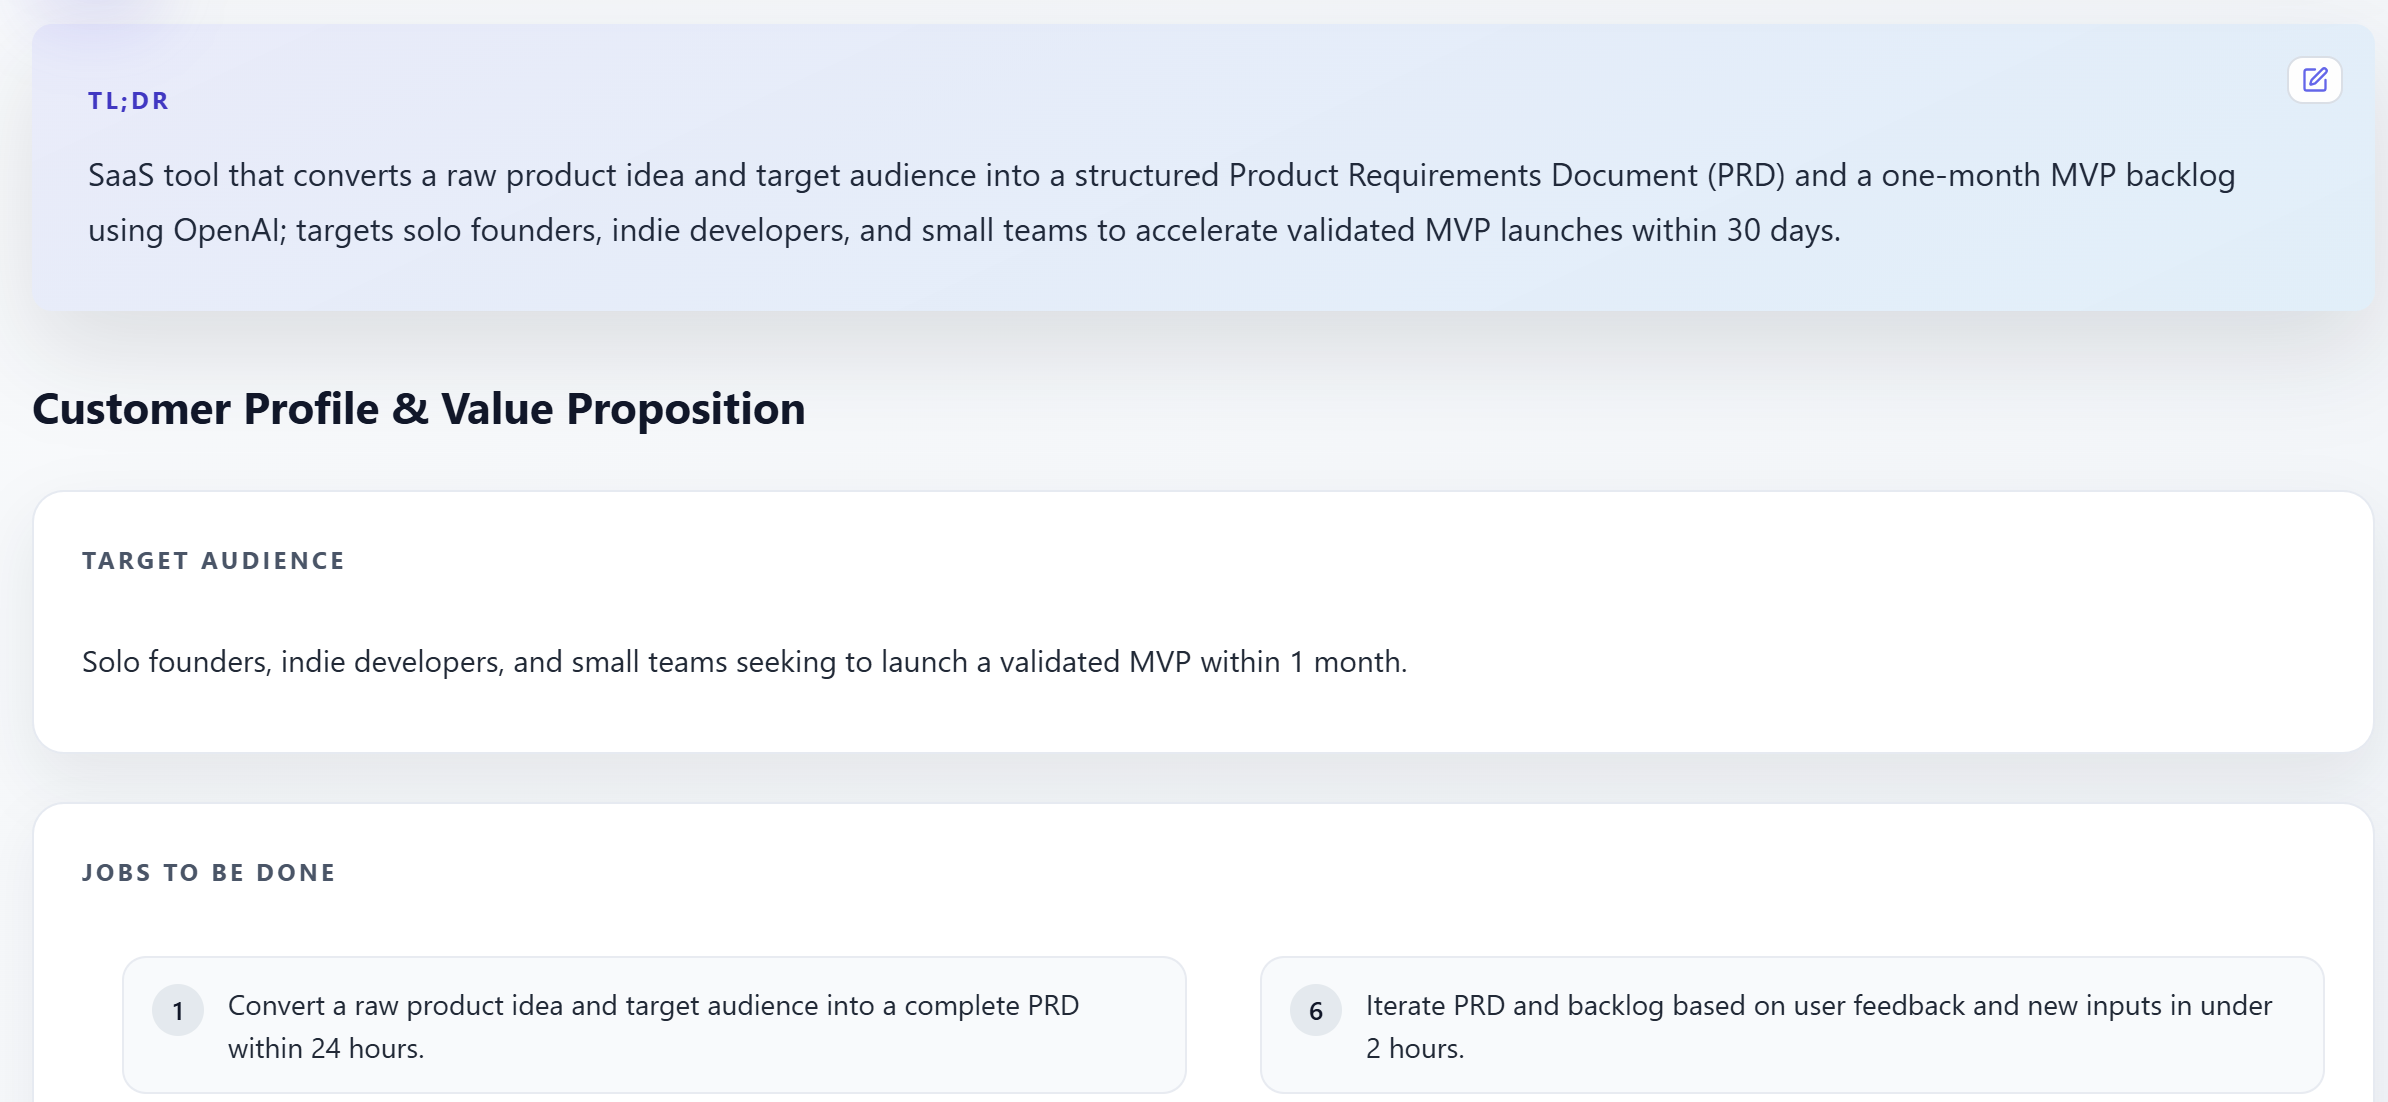Select the 'Convert a raw product idea' job card
The image size is (2388, 1102).
click(654, 1025)
